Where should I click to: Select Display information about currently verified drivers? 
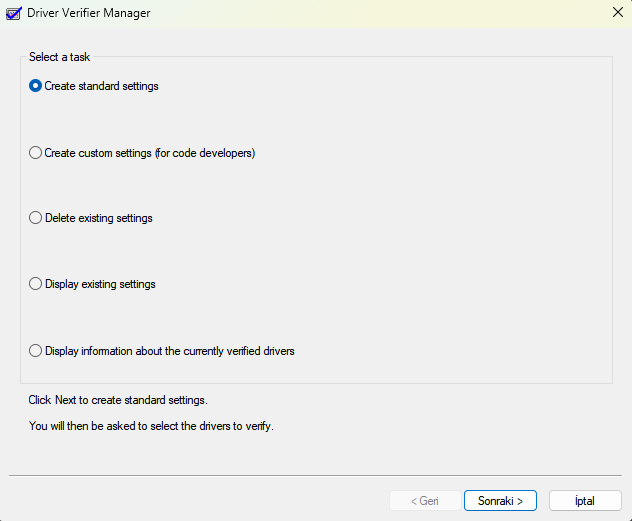pos(36,351)
